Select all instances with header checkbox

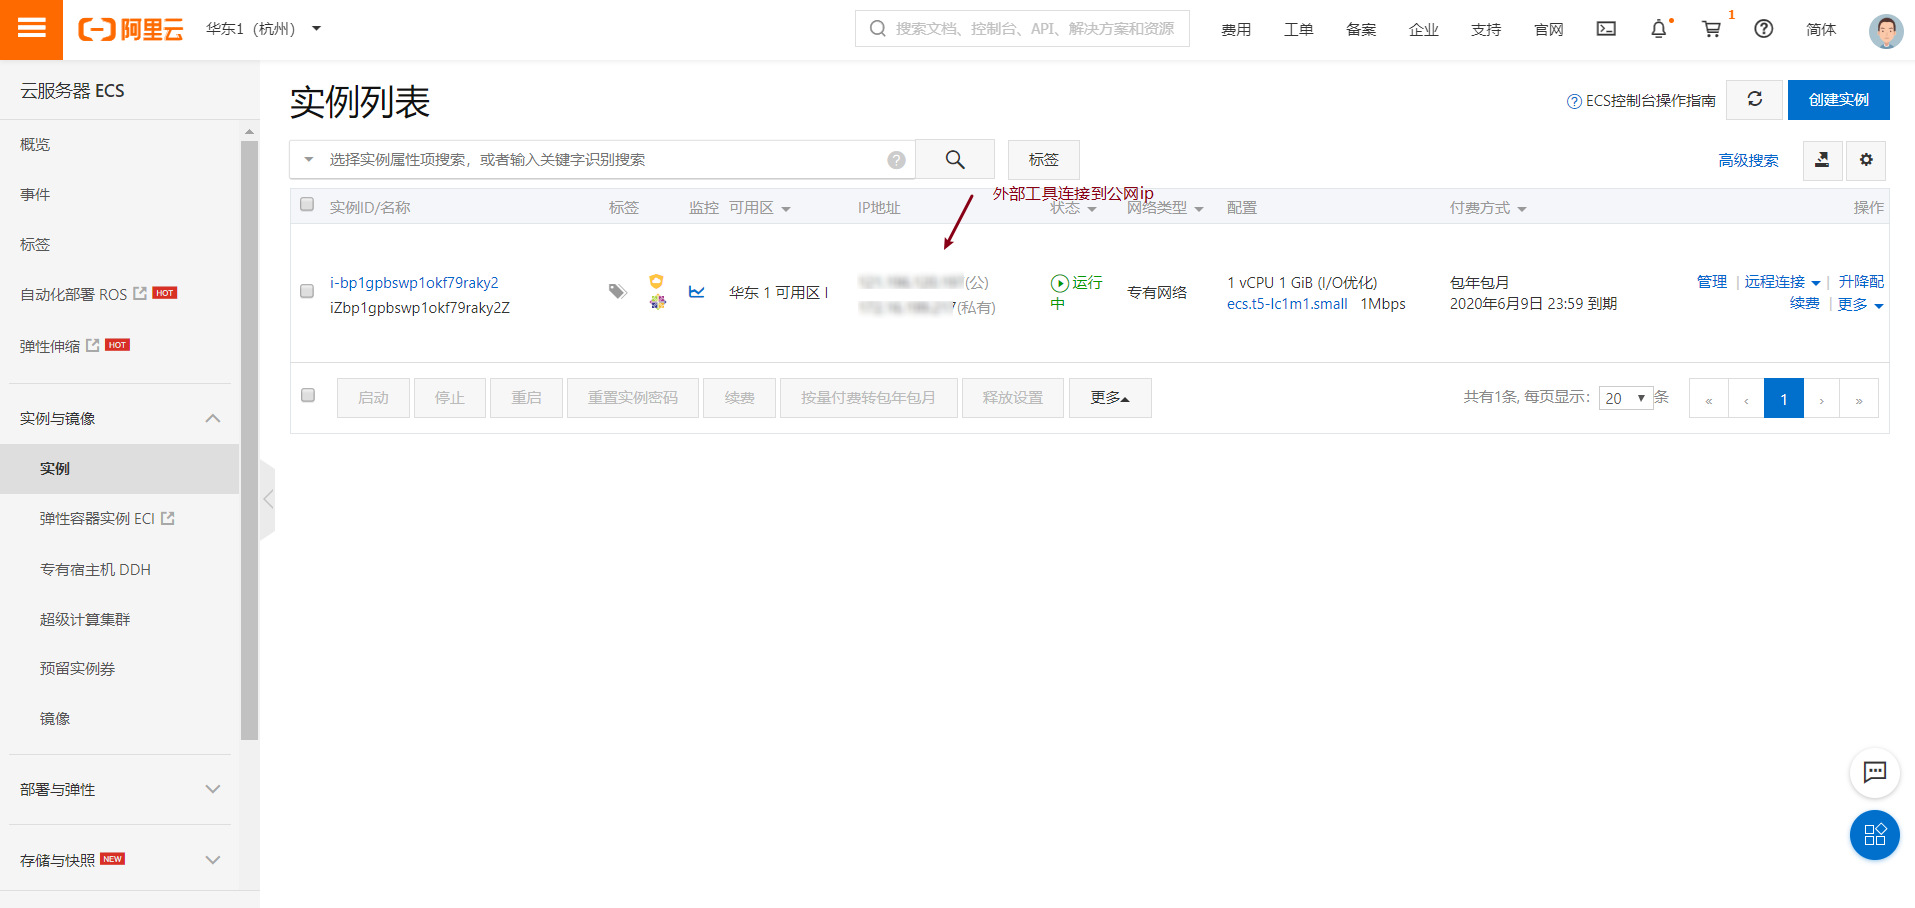click(307, 205)
